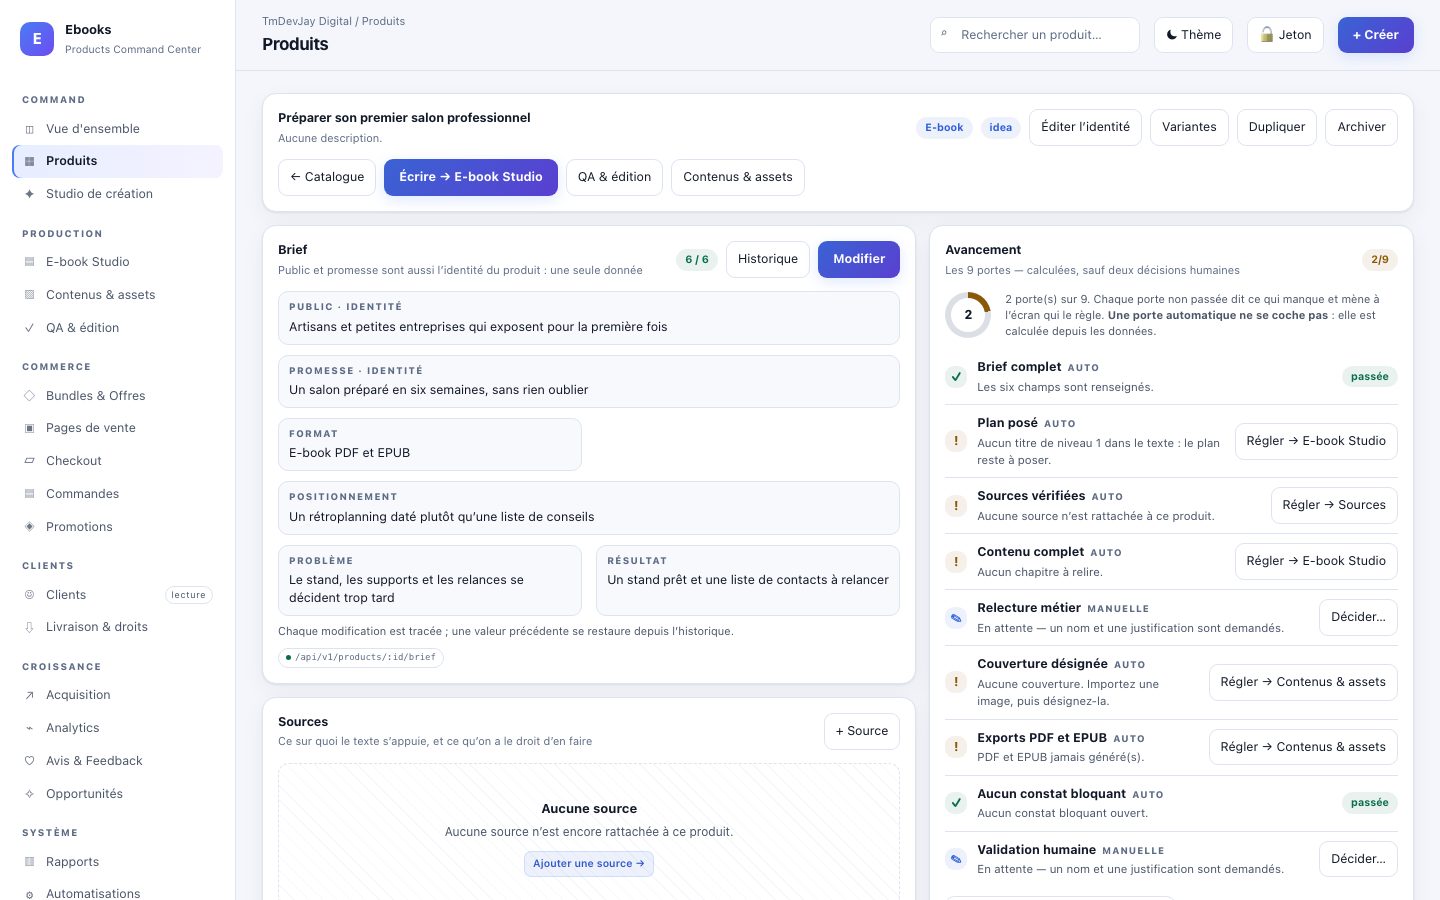Switch to the QA & édition tab
The width and height of the screenshot is (1440, 900).
[x=614, y=177]
